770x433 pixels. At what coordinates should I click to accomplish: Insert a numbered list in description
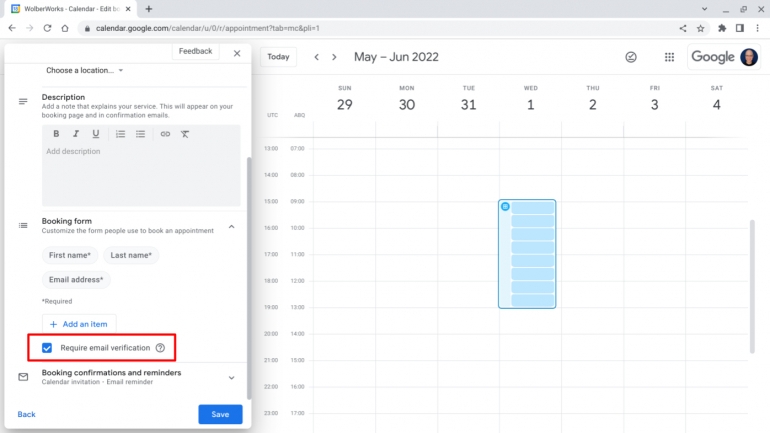coord(121,134)
